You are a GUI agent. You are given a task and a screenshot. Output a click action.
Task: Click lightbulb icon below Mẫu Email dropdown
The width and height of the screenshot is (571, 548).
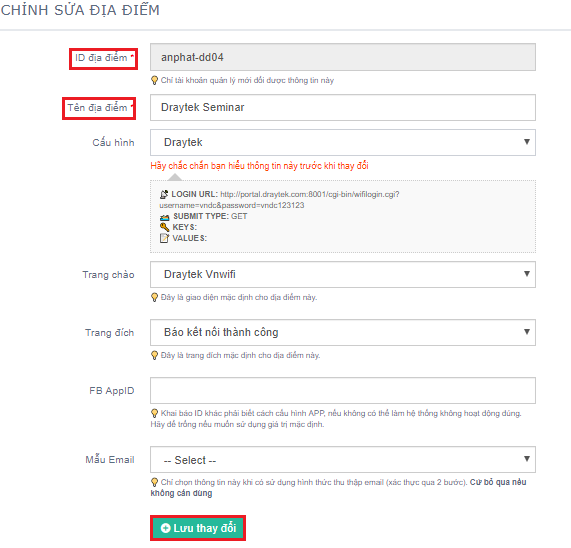point(154,482)
